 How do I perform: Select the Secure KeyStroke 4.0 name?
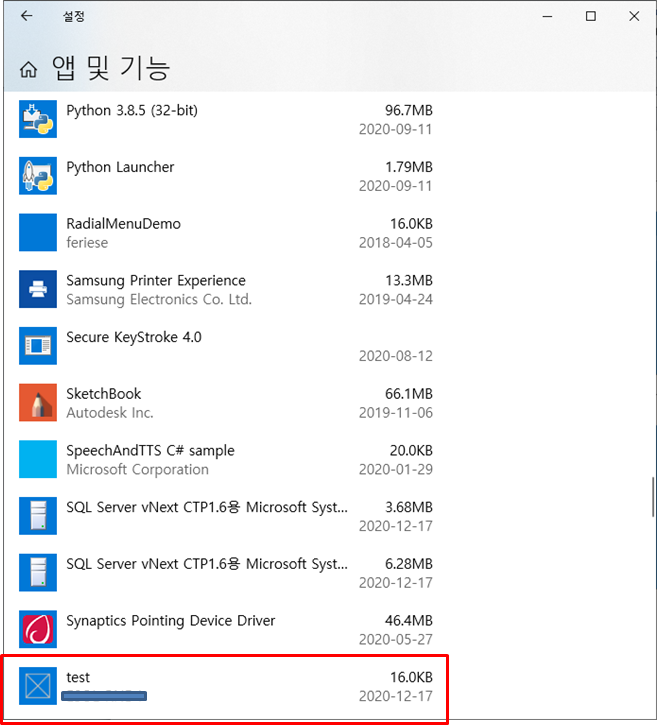pos(134,338)
